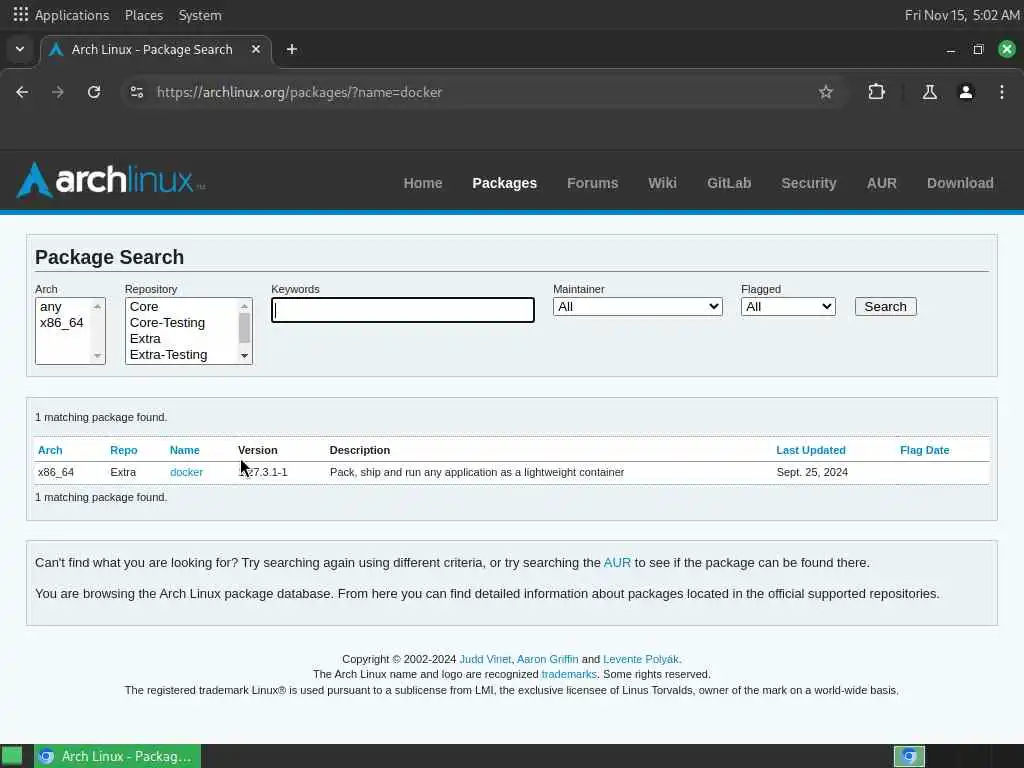
Task: Show desktop icon in bottom panel
Action: 12,756
